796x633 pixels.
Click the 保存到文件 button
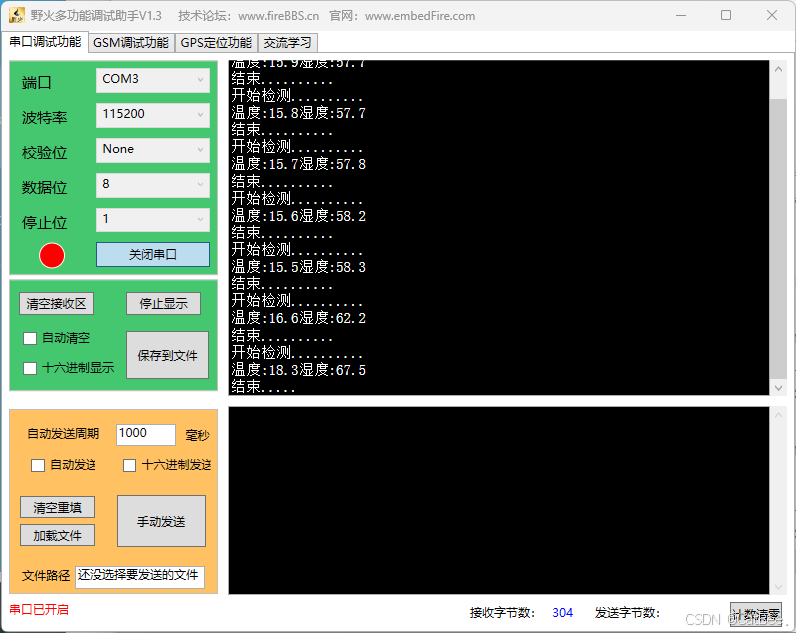tap(168, 355)
